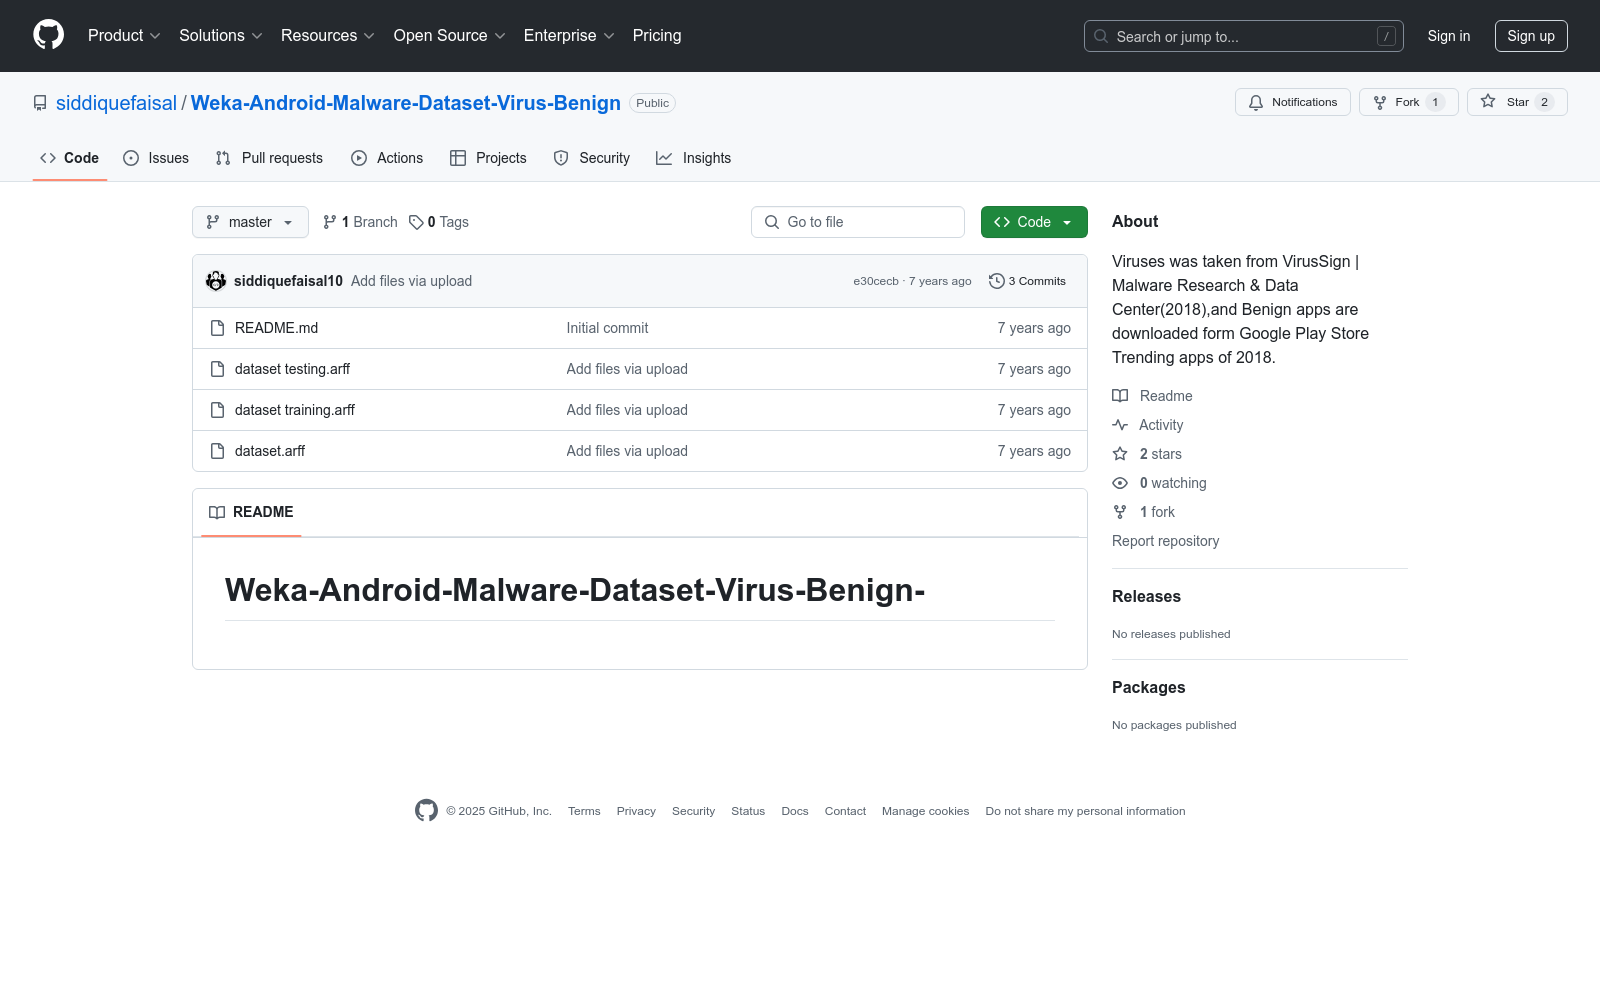This screenshot has width=1600, height=1000.
Task: Open the Pricing page
Action: click(x=657, y=36)
